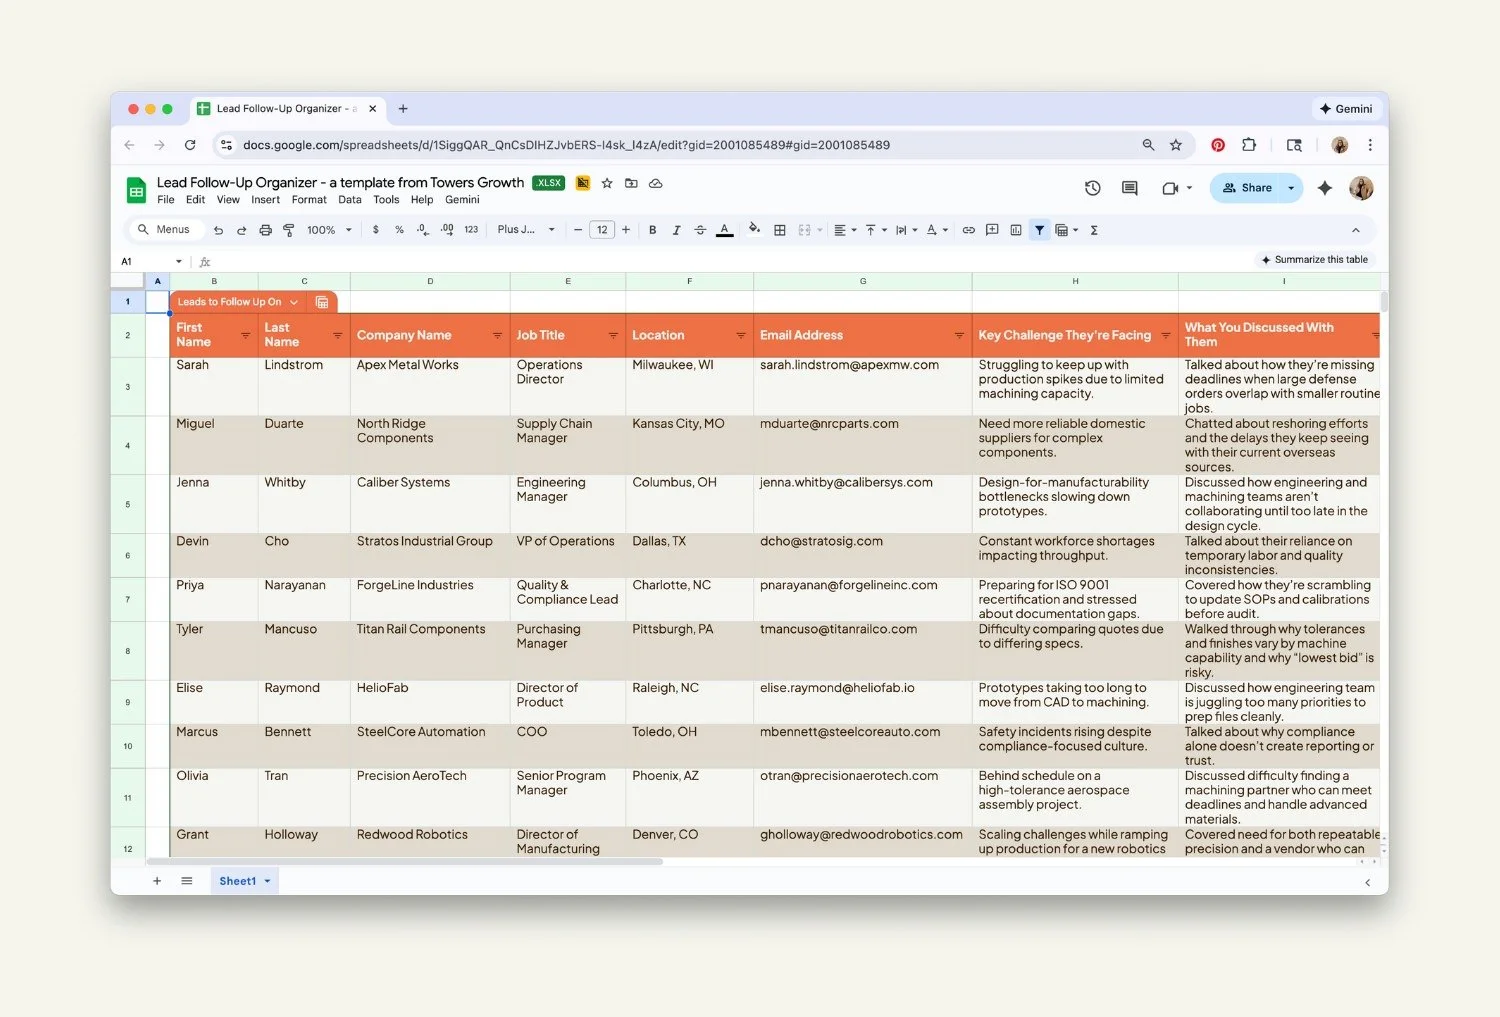
Task: Open the Insert menu
Action: tap(265, 200)
